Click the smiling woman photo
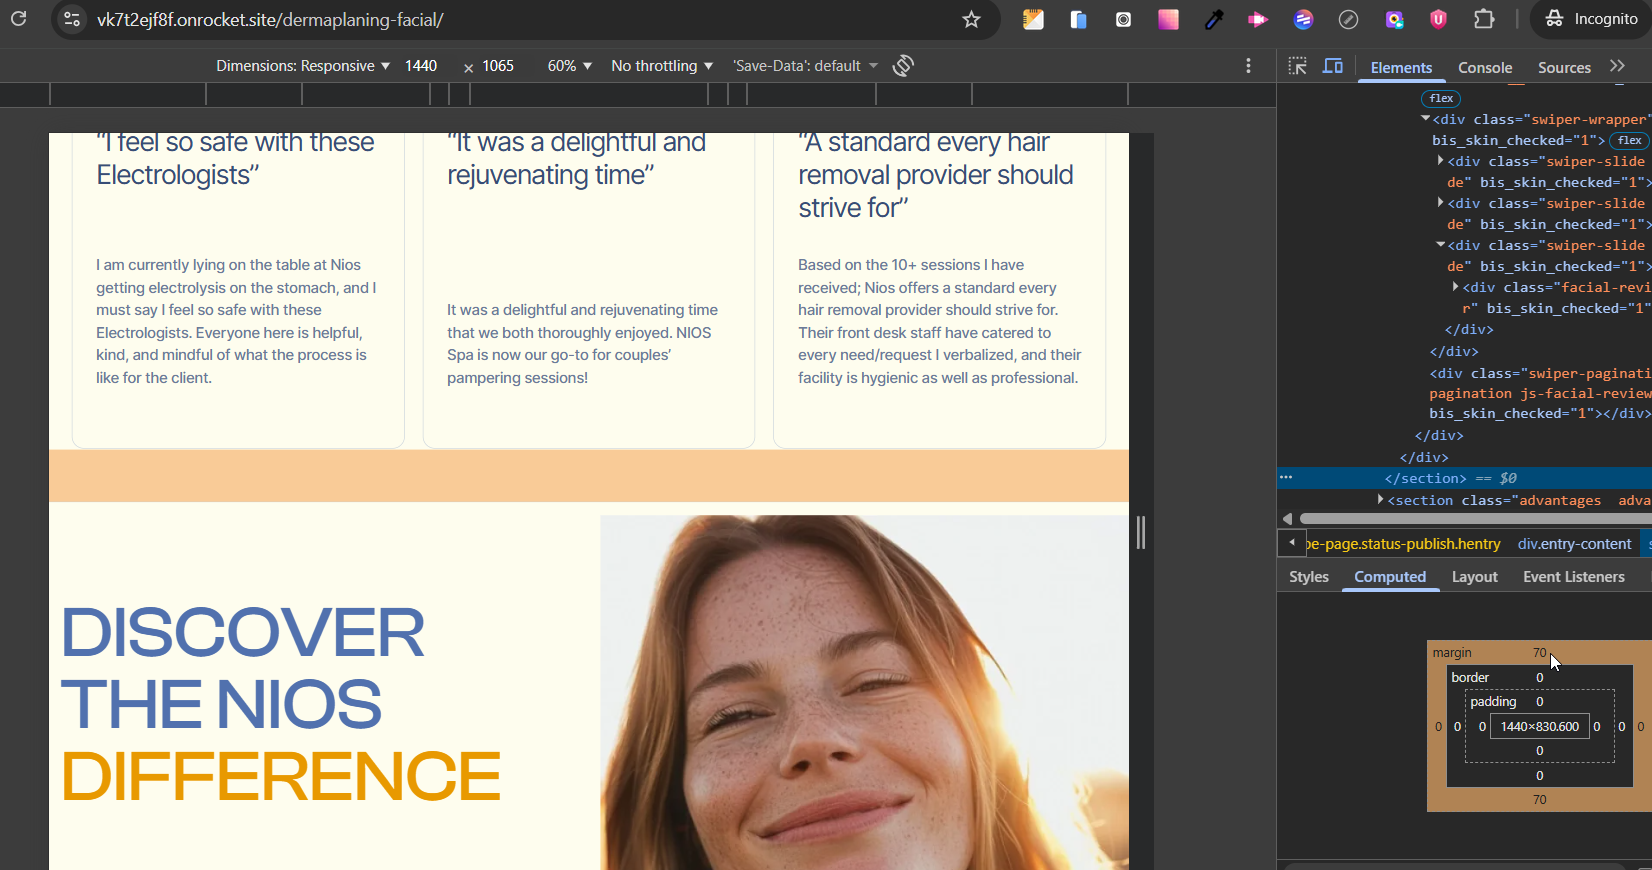Screen dimensions: 1652x870 [864, 692]
